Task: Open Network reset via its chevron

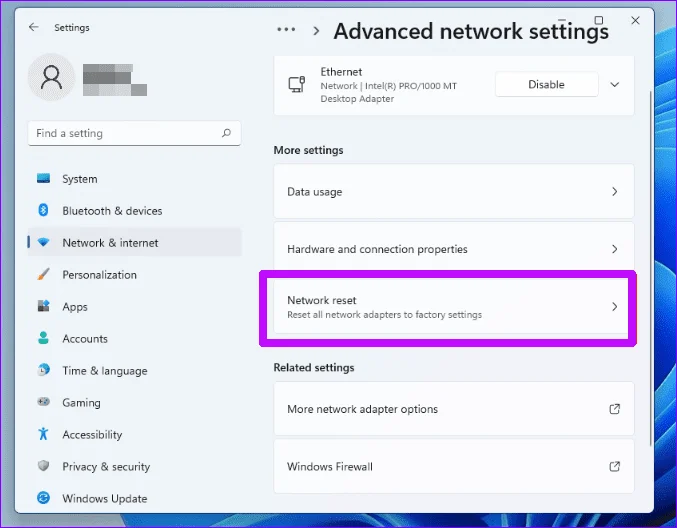Action: pos(614,307)
